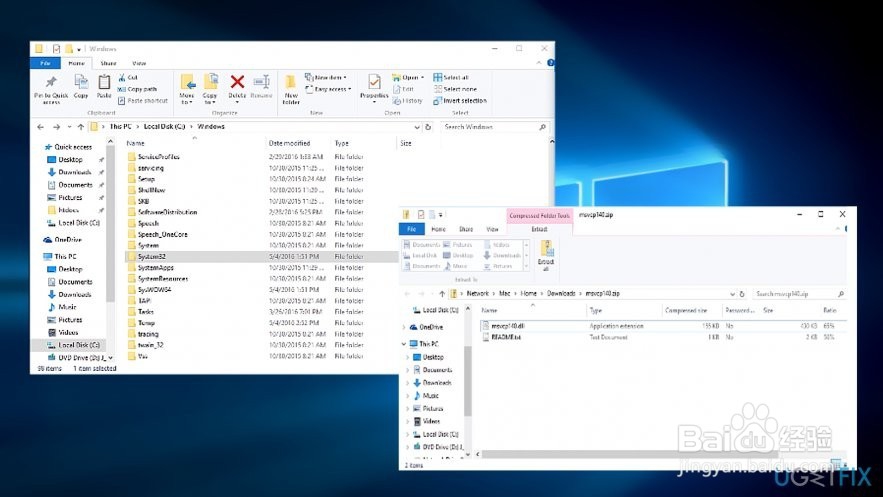Open the New item dropdown
883x497 pixels.
pyautogui.click(x=326, y=77)
